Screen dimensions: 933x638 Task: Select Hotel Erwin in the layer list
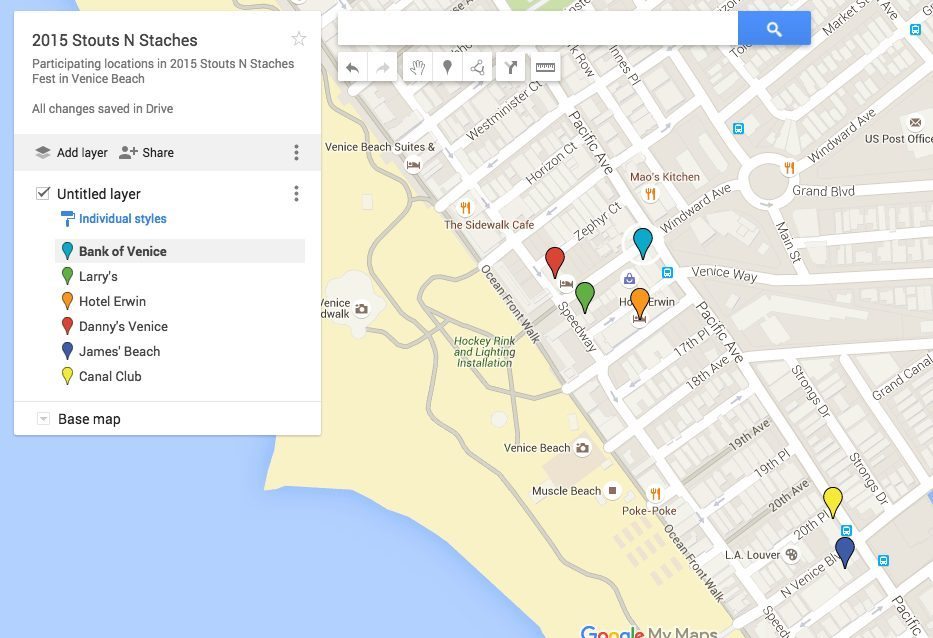coord(112,301)
